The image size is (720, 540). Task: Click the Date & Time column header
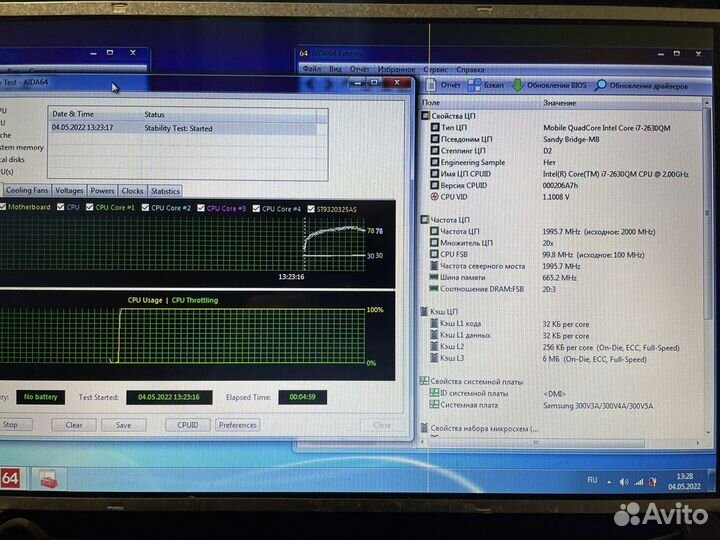point(95,114)
